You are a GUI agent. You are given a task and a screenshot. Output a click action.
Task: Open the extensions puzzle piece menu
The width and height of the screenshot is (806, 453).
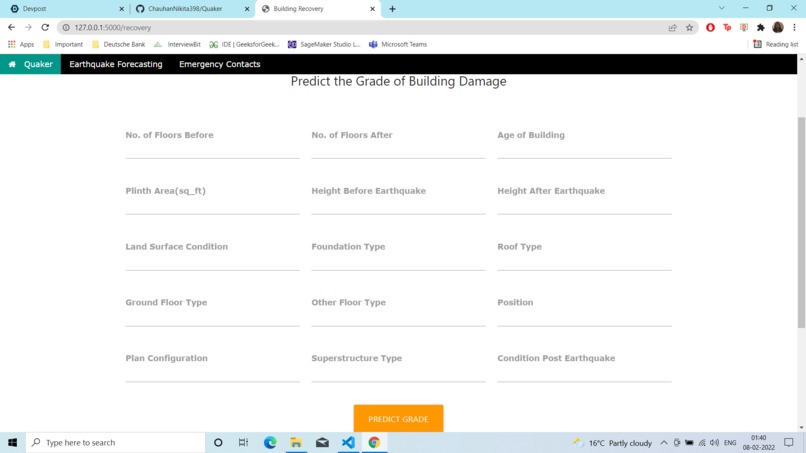(761, 28)
